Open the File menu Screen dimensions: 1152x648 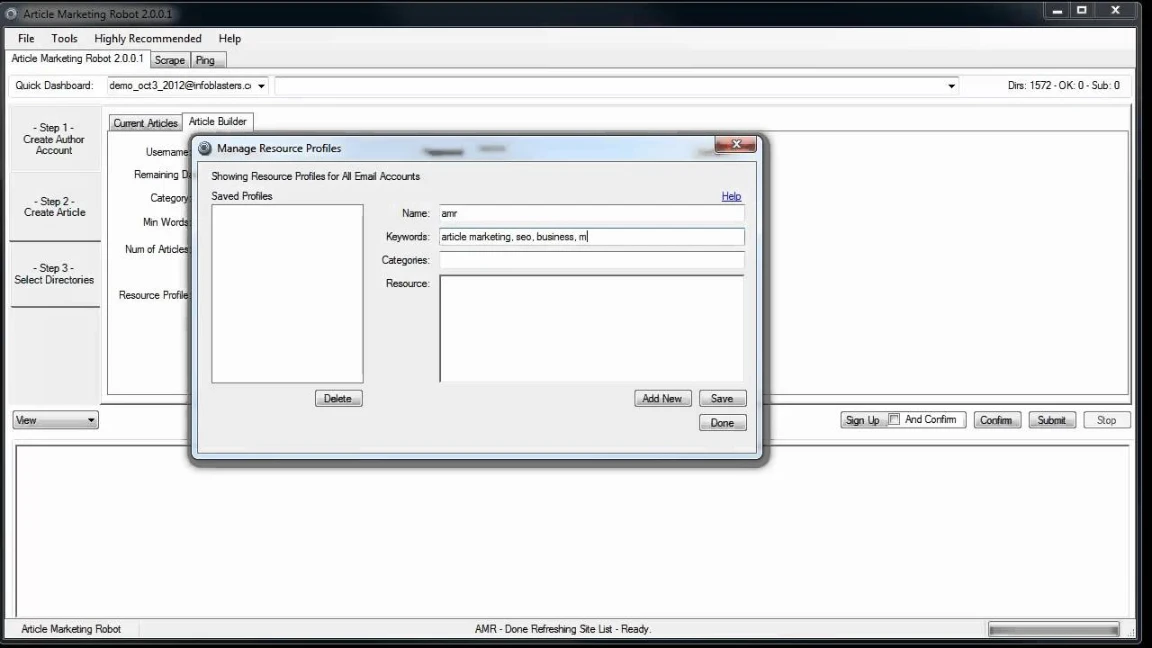(x=26, y=38)
